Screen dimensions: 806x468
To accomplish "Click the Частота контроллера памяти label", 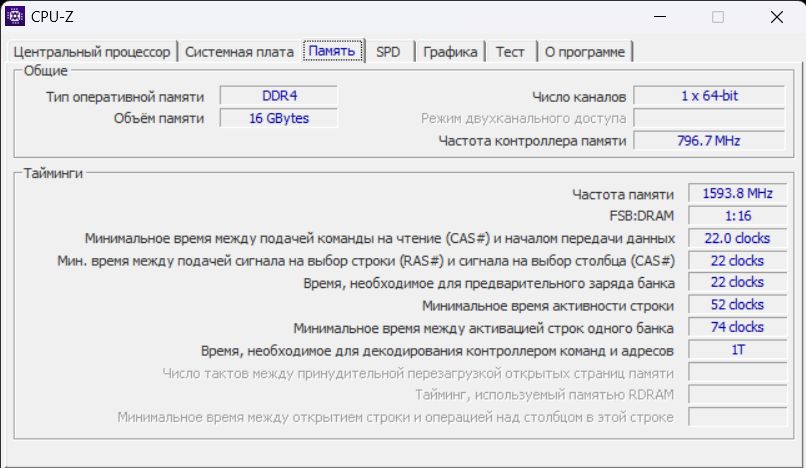I will tap(532, 141).
